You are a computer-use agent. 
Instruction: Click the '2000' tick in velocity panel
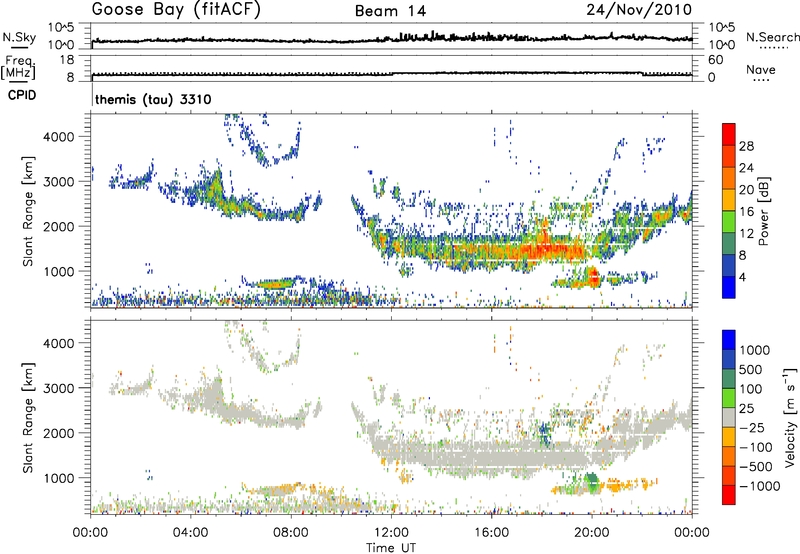pyautogui.click(x=59, y=433)
